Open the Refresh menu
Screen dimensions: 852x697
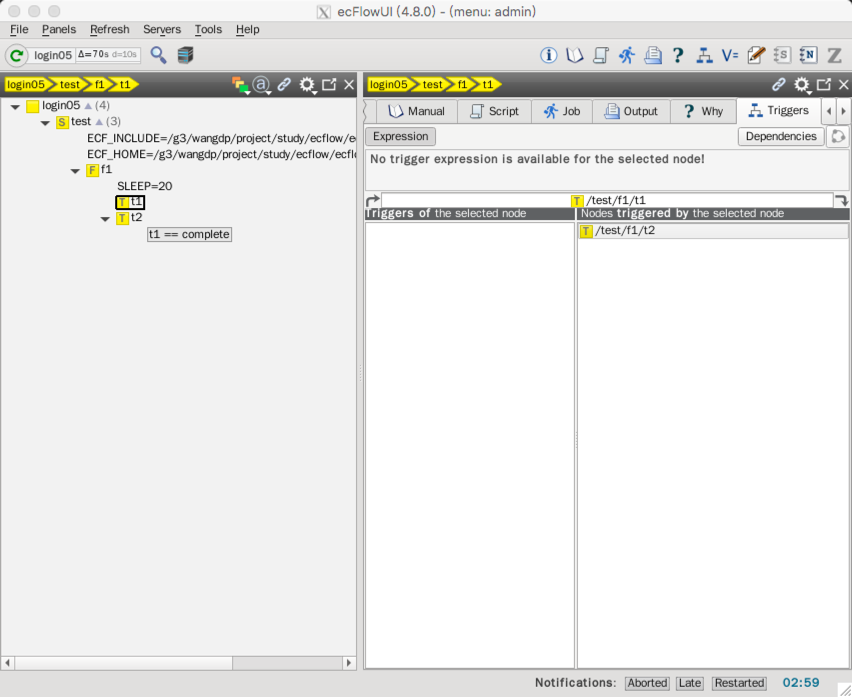click(110, 29)
